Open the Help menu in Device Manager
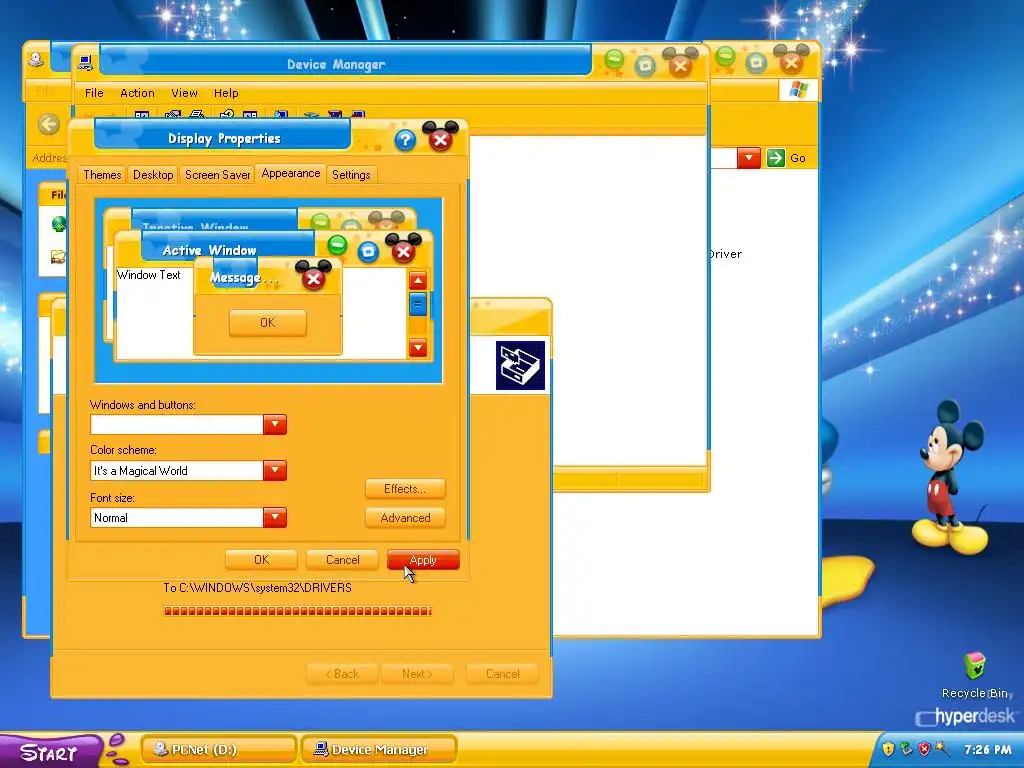 [x=226, y=93]
